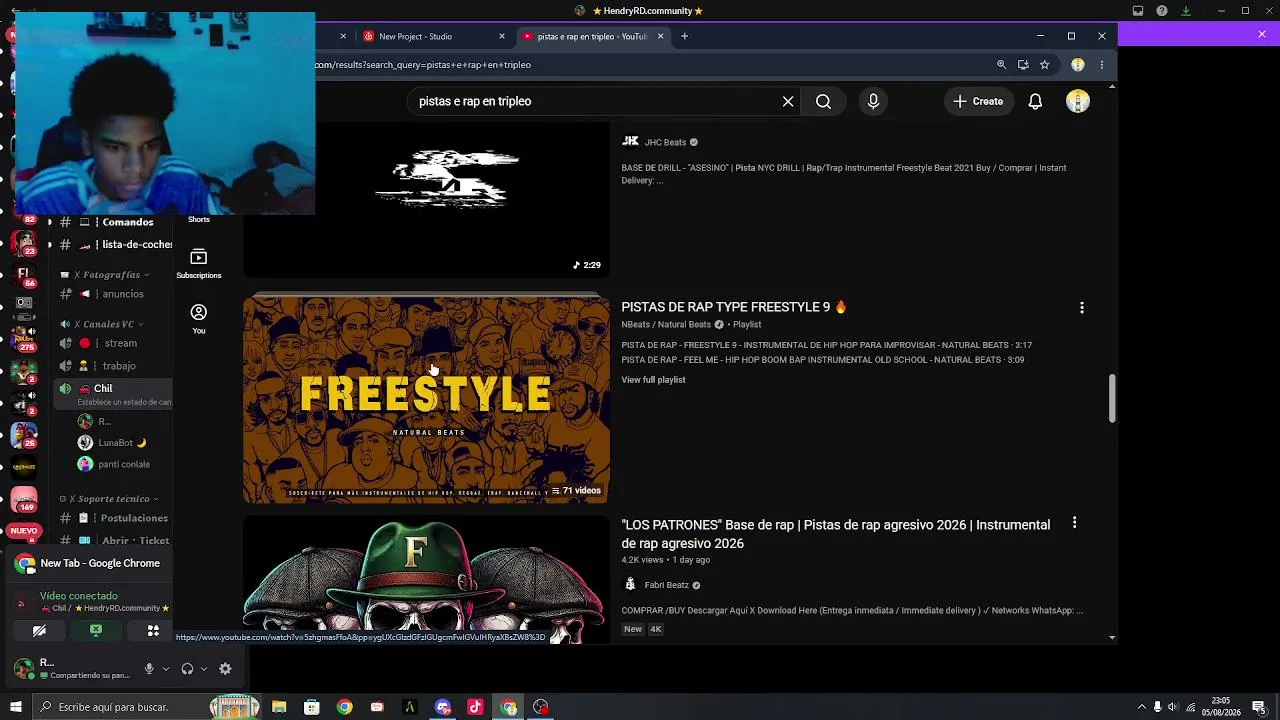Screen dimensions: 1280x720
Task: Open the LOS PATRONES Base de rap video
Action: click(836, 534)
